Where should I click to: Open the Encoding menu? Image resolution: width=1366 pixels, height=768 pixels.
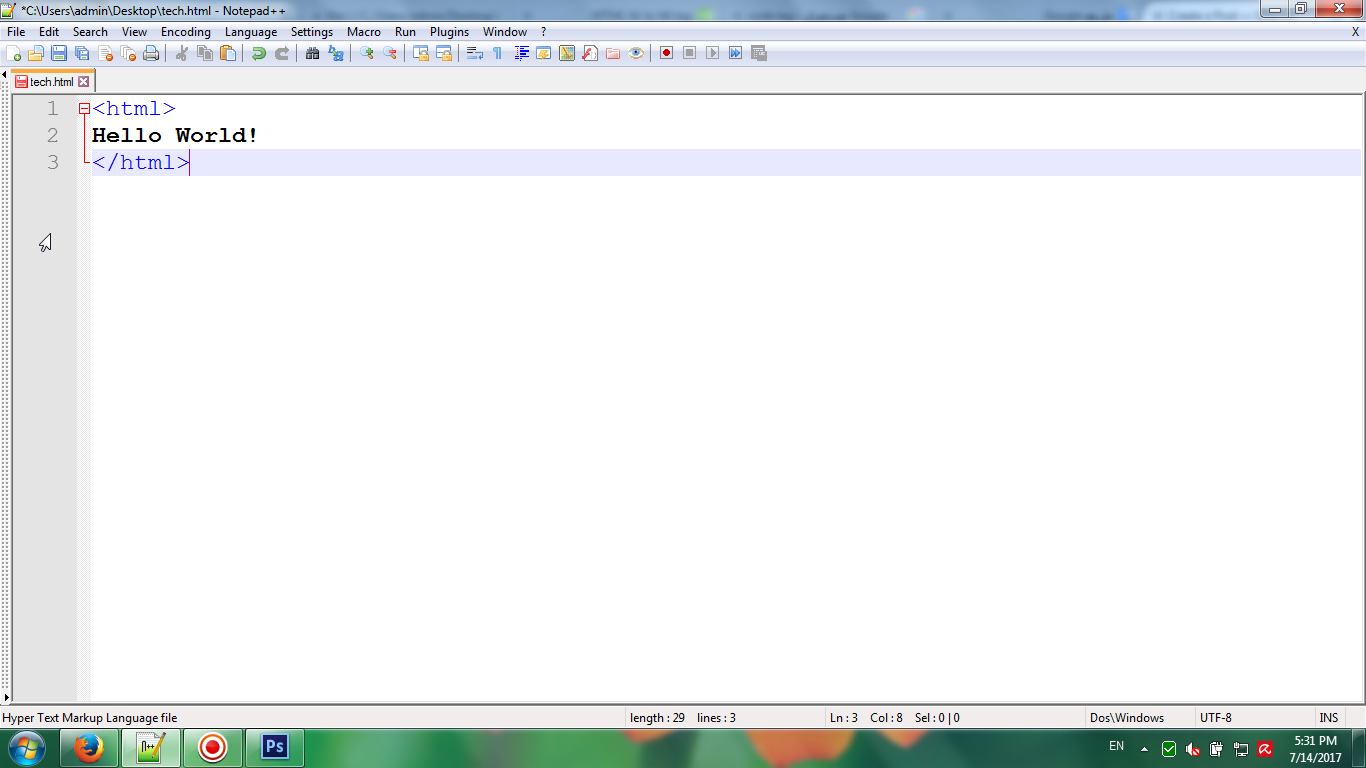(x=186, y=32)
